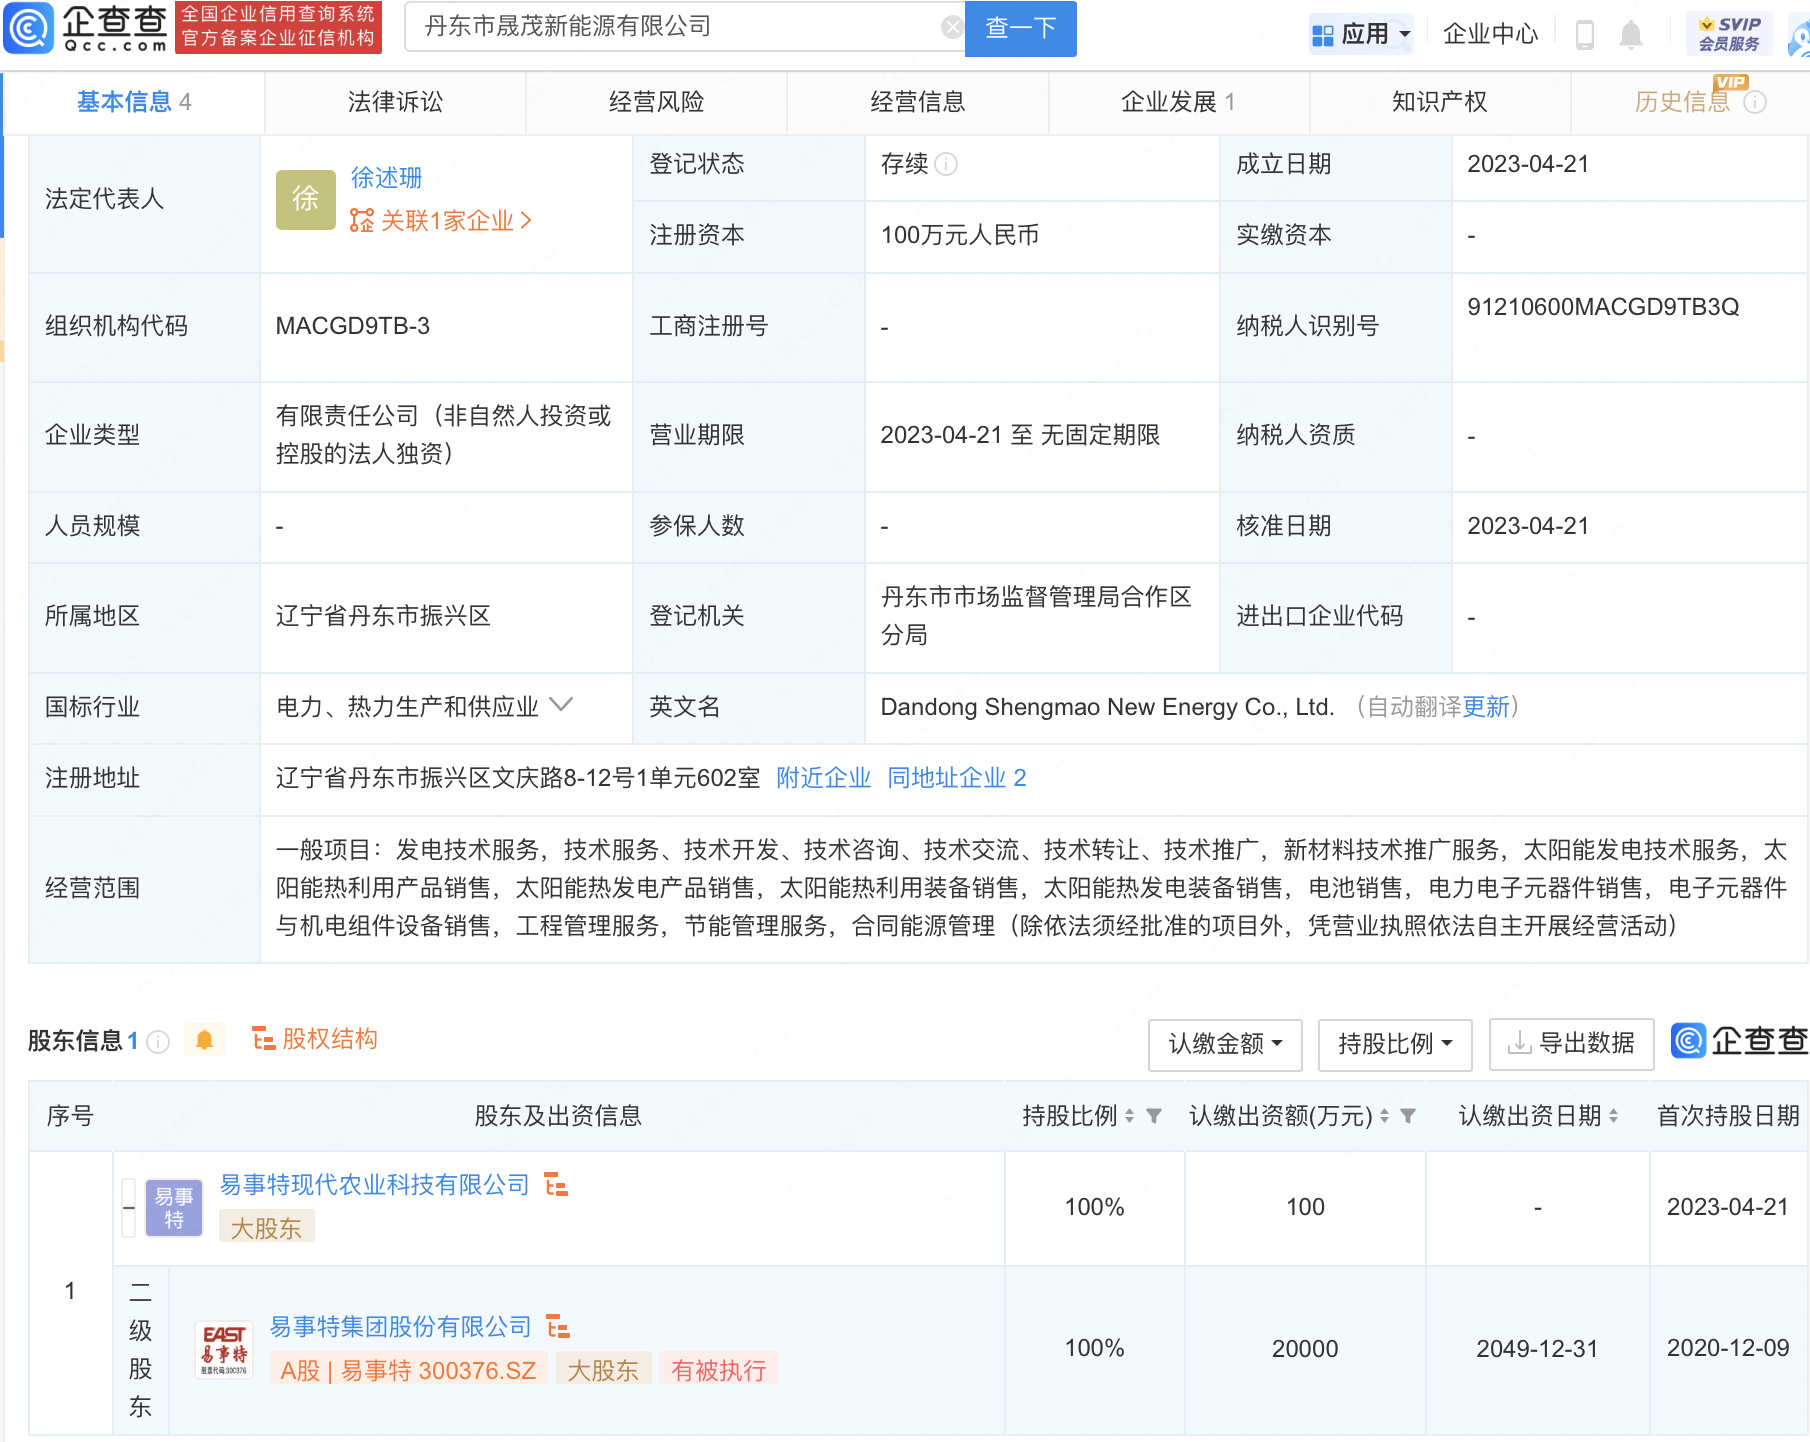Switch to 经营风险 tab

tap(656, 102)
